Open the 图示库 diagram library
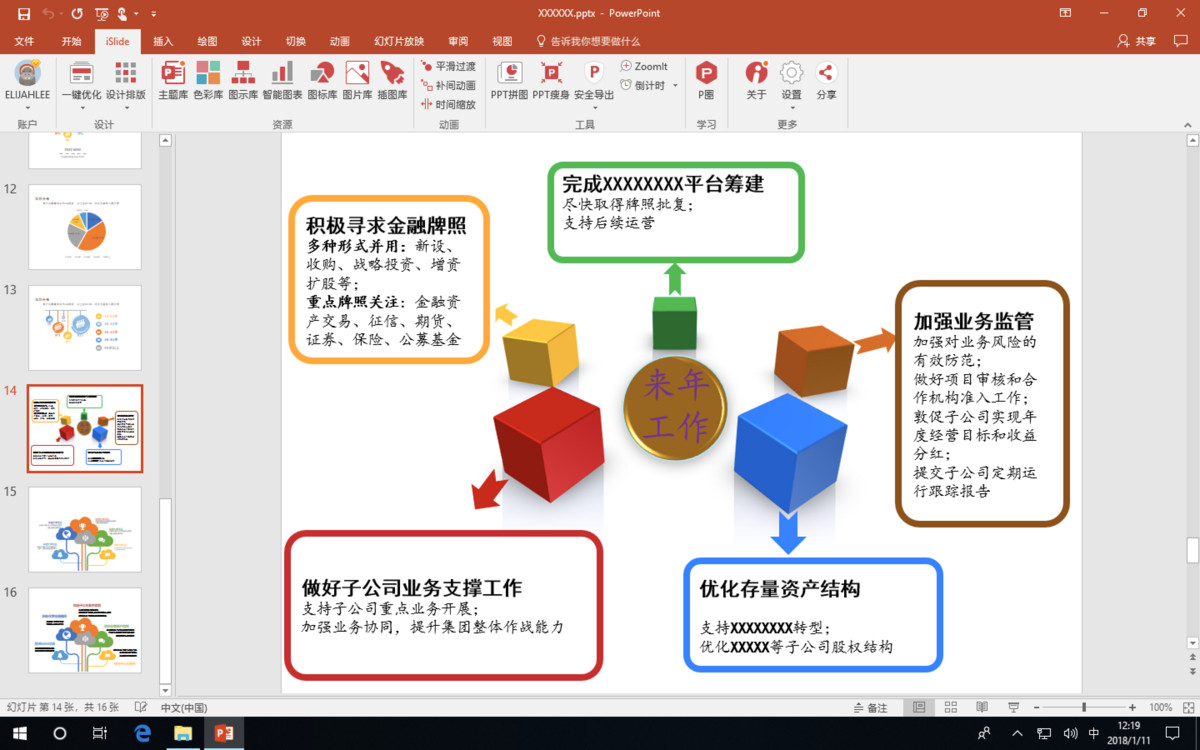The width and height of the screenshot is (1200, 750). tap(243, 80)
